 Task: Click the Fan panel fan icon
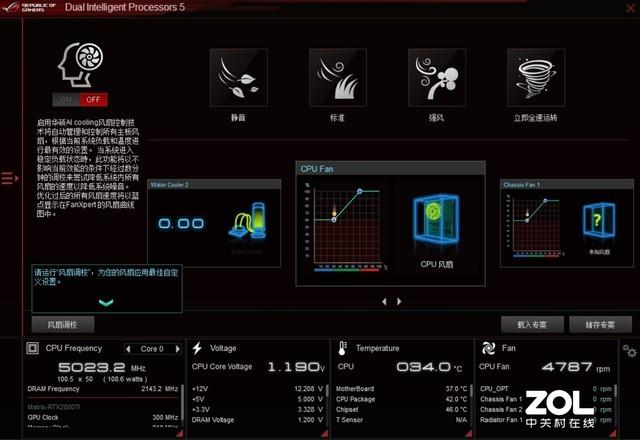click(488, 348)
